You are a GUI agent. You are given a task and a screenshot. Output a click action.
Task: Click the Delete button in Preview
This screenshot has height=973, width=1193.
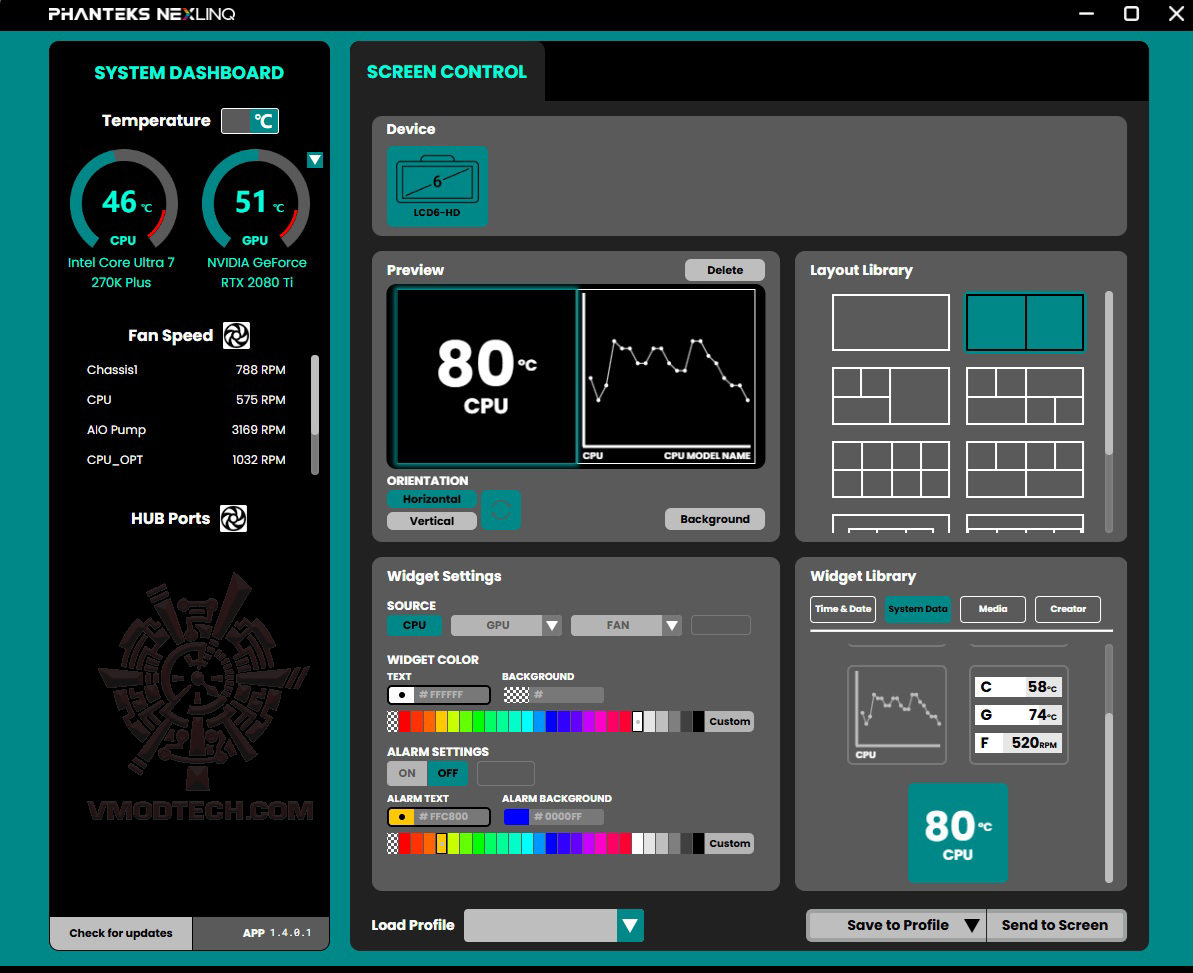click(725, 270)
